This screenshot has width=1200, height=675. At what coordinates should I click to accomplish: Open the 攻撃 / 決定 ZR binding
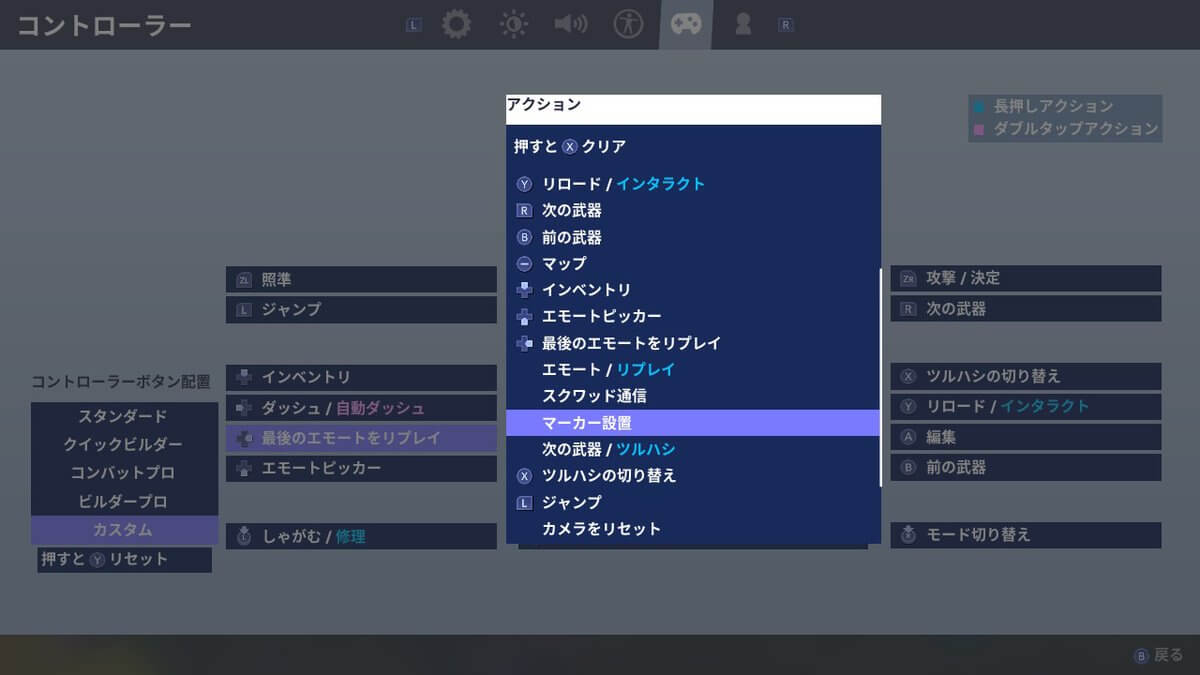(x=1026, y=278)
